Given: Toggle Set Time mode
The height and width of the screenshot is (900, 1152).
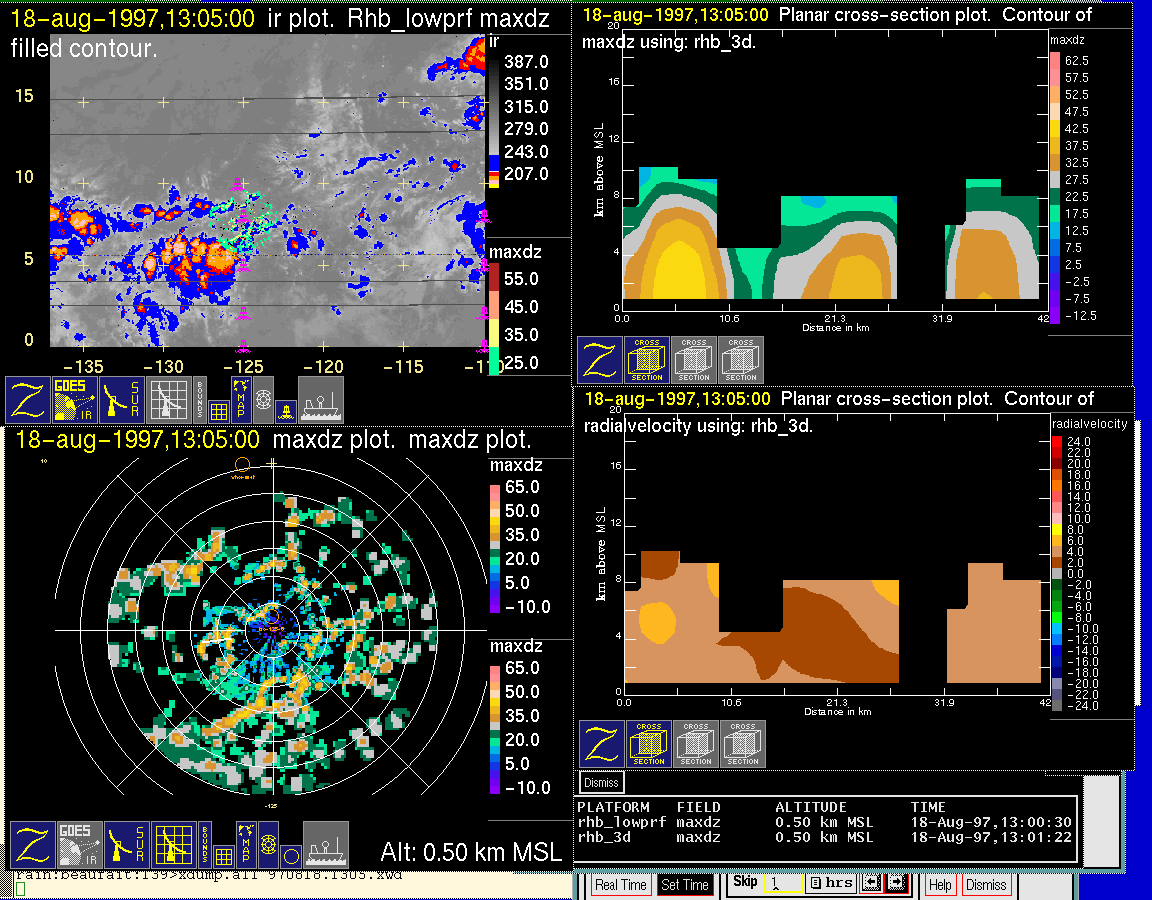Looking at the screenshot, I should 685,885.
